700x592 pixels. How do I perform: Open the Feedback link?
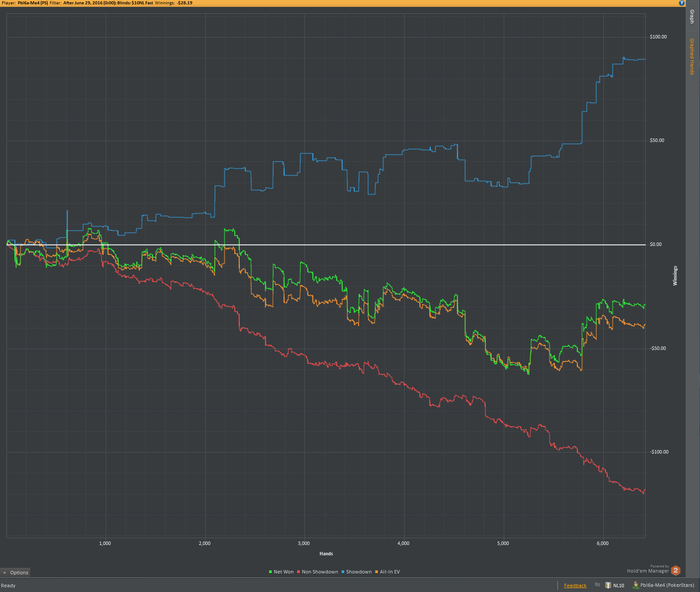coord(575,585)
